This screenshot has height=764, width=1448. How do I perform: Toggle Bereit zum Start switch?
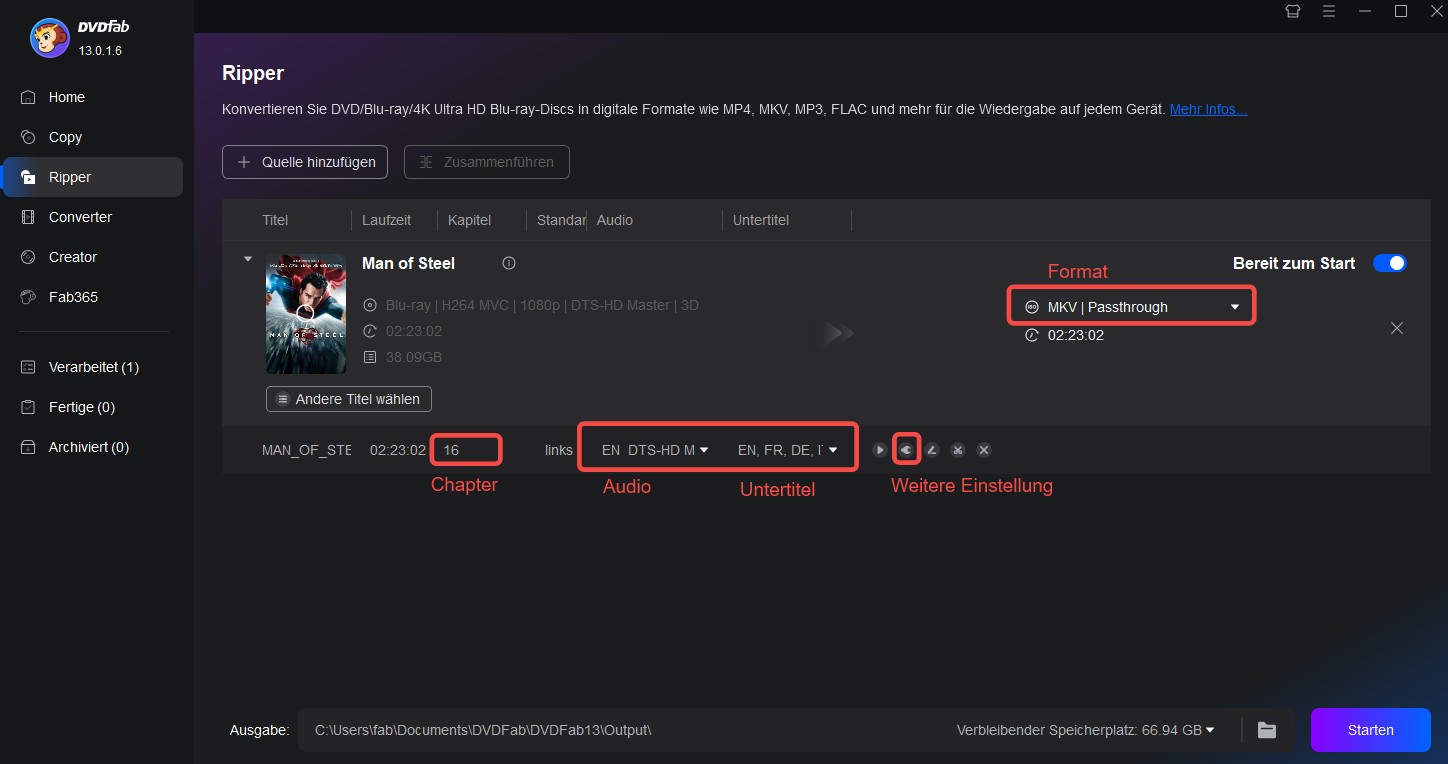coord(1390,263)
